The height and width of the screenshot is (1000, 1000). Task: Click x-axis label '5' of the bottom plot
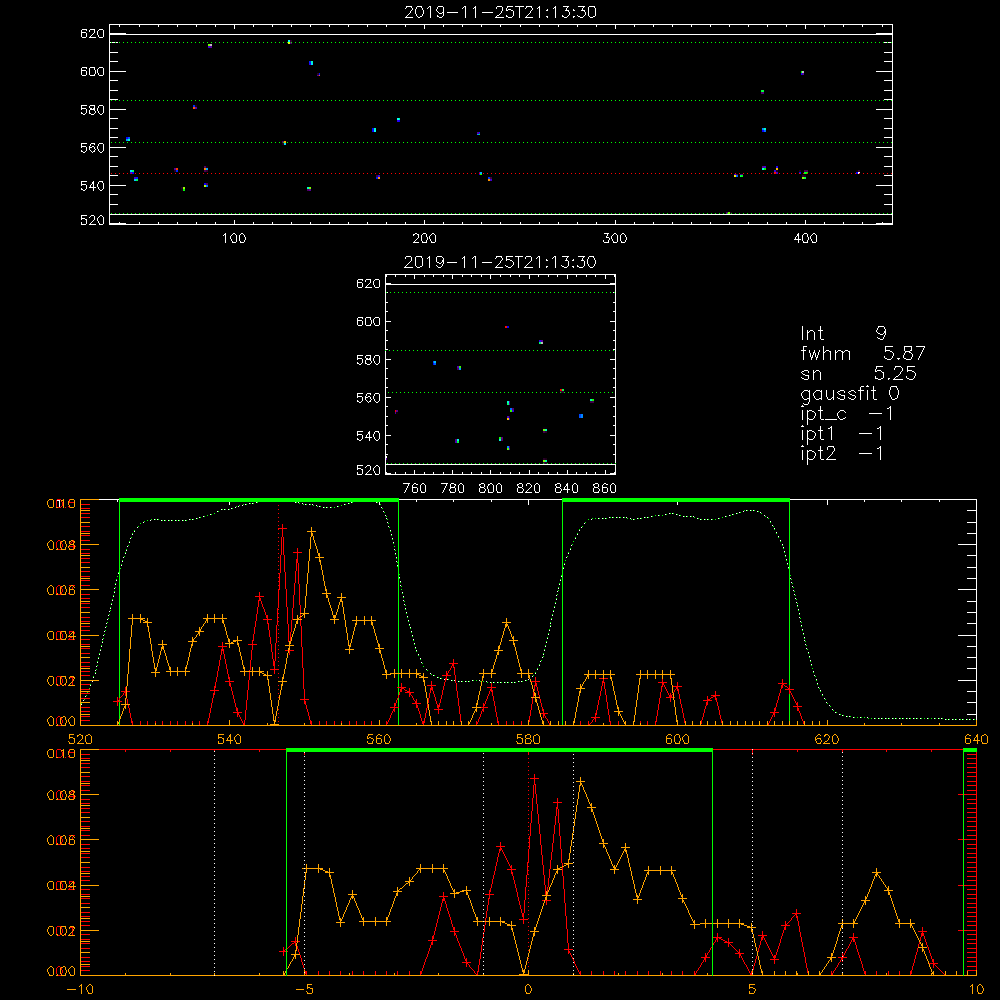(752, 989)
